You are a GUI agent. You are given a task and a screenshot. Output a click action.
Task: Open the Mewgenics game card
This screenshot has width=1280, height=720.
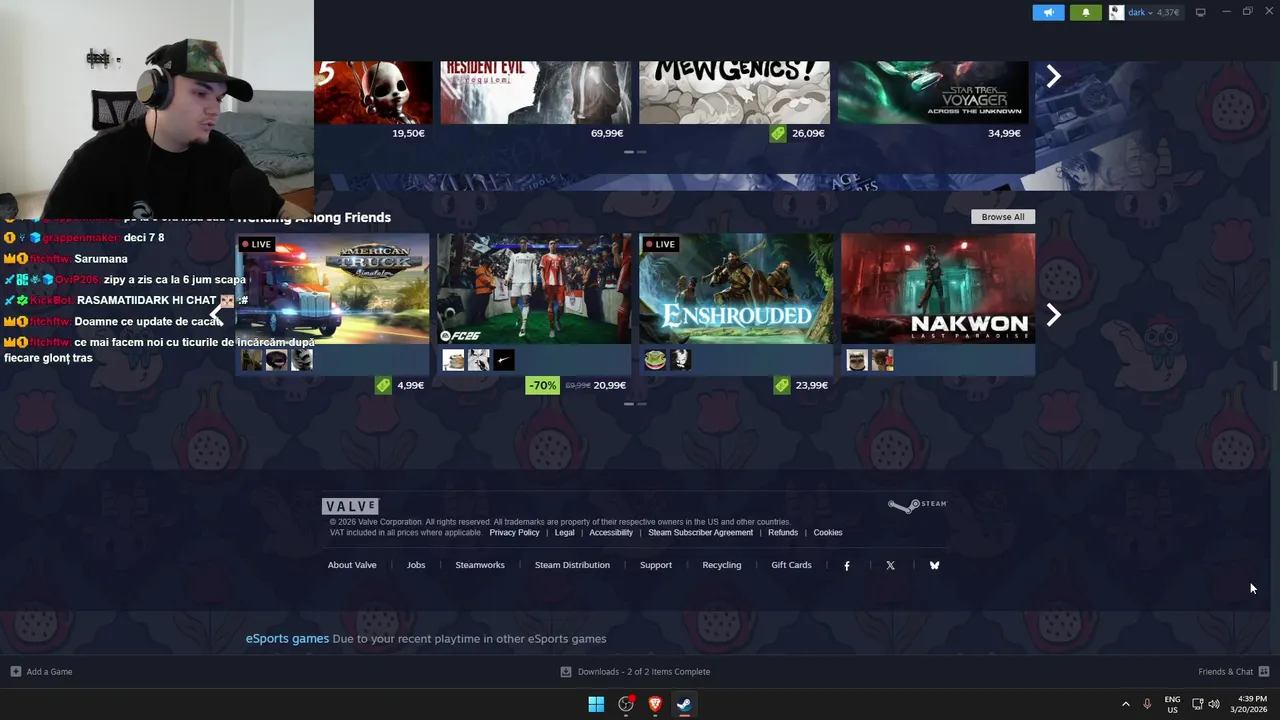734,92
